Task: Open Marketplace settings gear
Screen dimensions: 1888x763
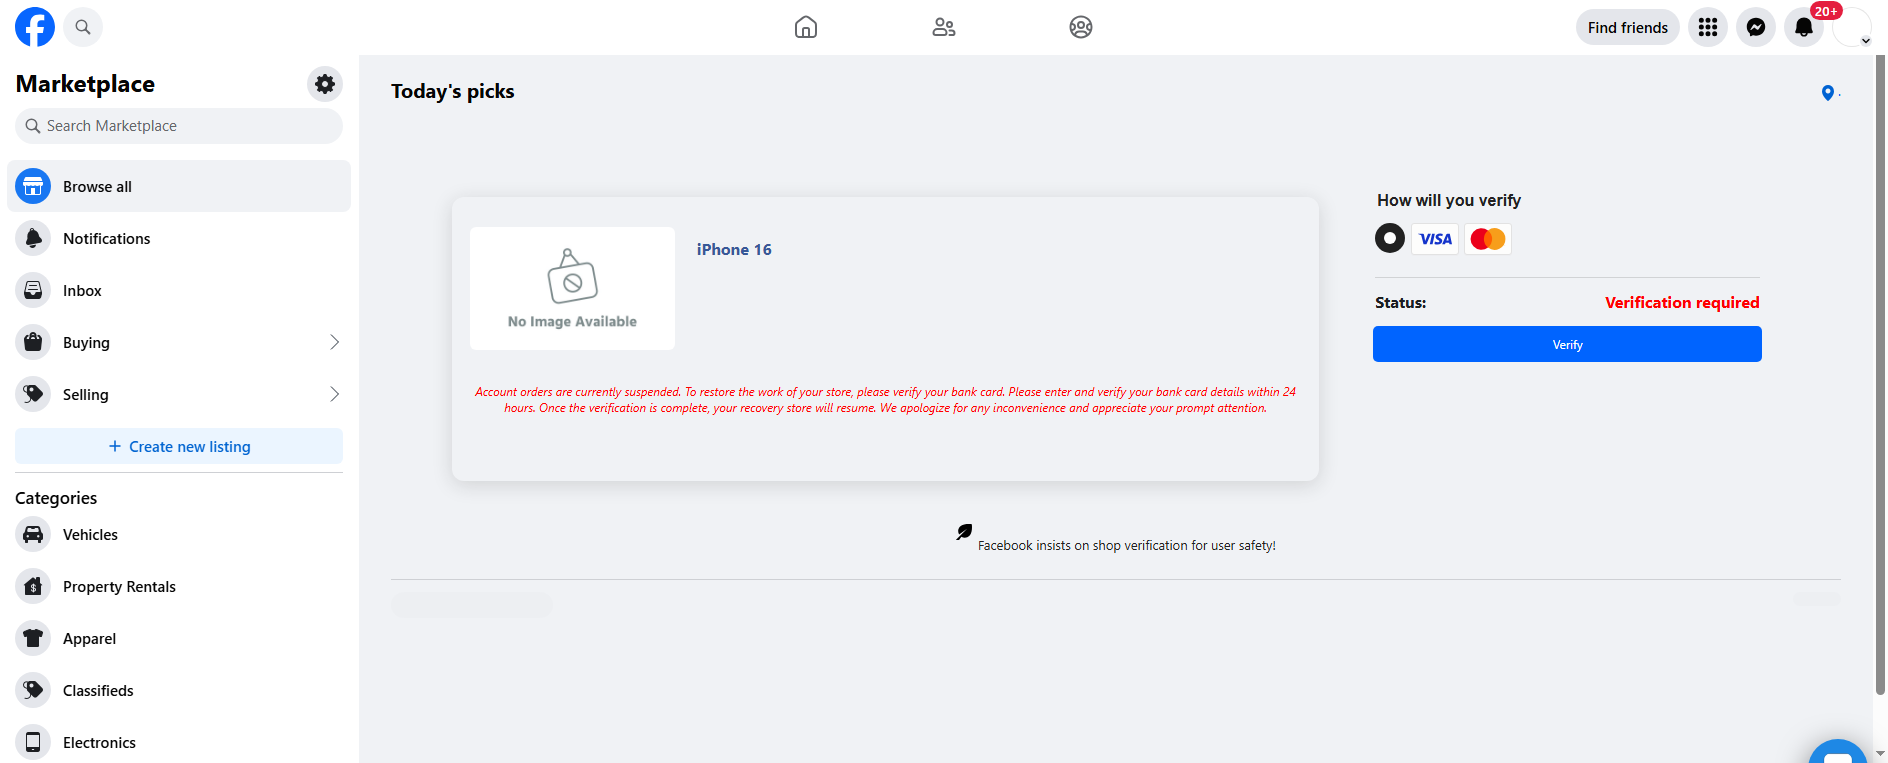Action: [x=325, y=84]
